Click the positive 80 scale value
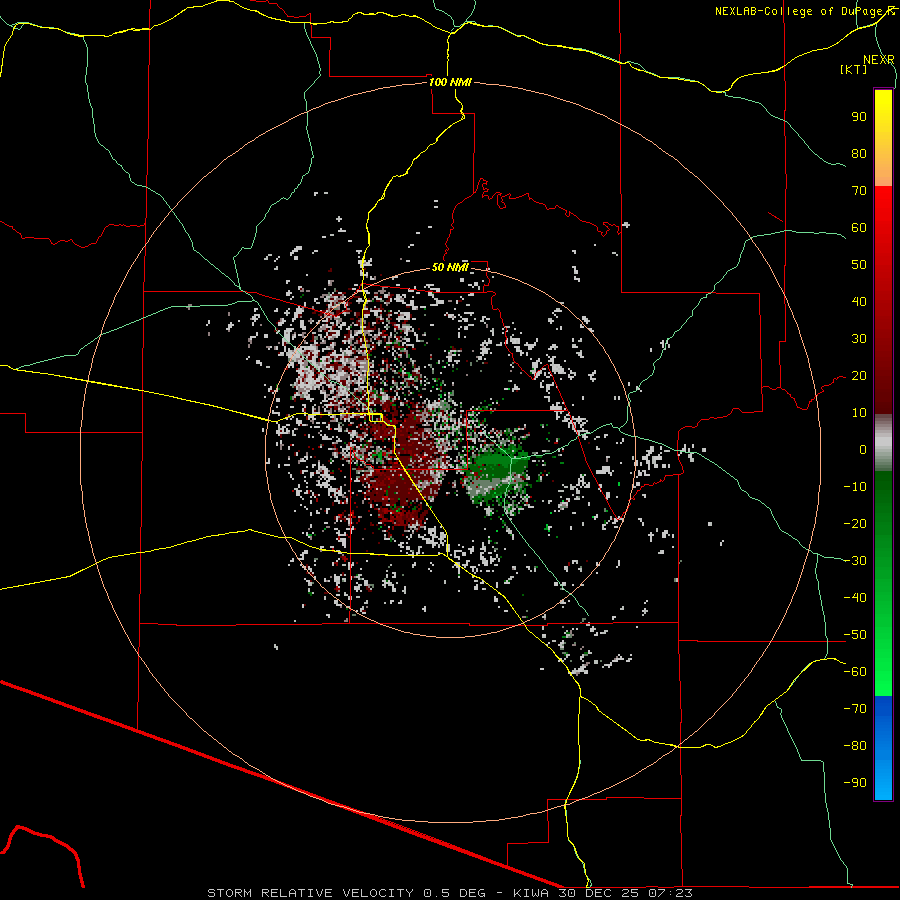Screen dimensions: 900x900 coord(859,154)
